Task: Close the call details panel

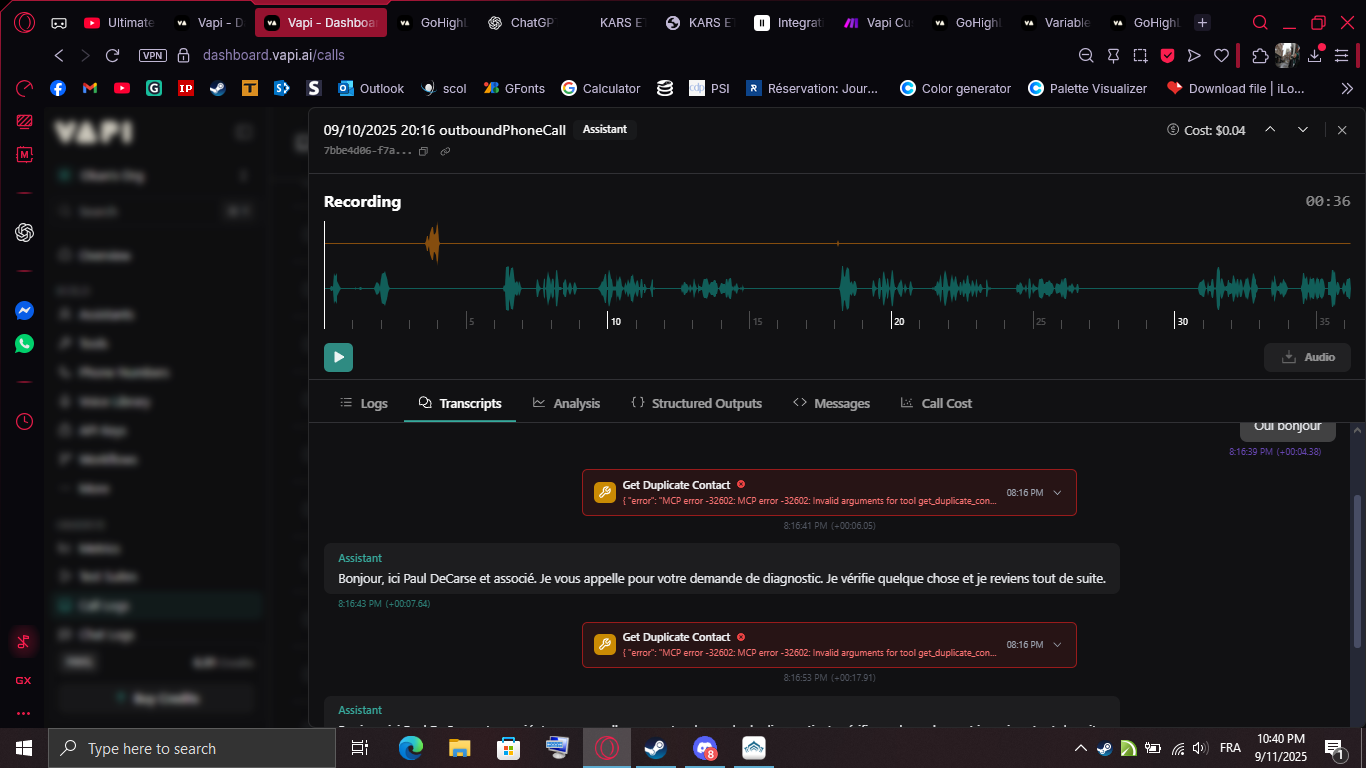Action: 1342,130
